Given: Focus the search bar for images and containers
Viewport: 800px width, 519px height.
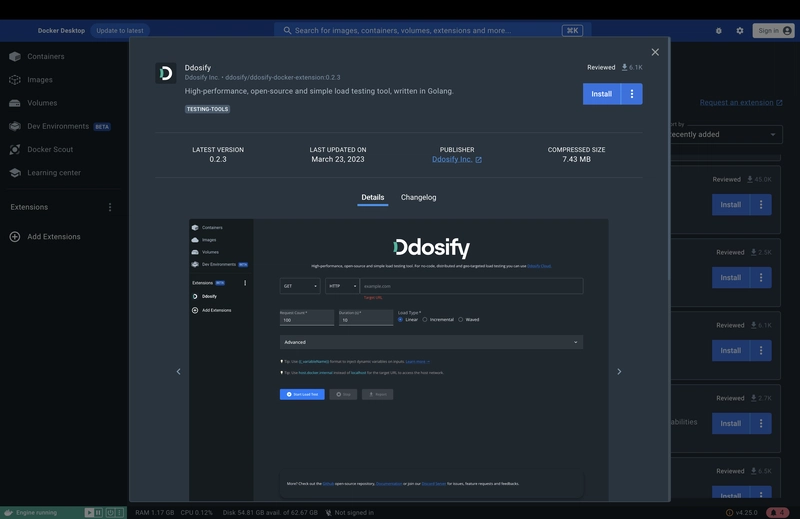Looking at the screenshot, I should [433, 31].
